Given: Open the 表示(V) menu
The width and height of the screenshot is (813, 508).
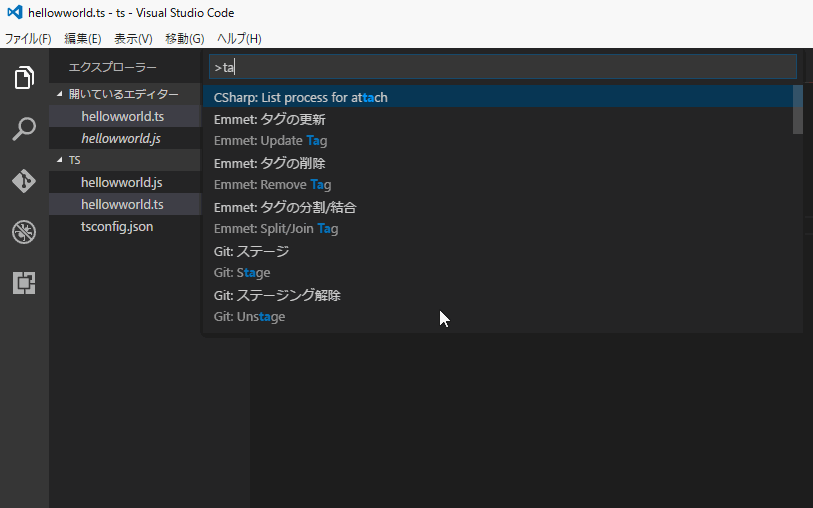Looking at the screenshot, I should [x=133, y=39].
